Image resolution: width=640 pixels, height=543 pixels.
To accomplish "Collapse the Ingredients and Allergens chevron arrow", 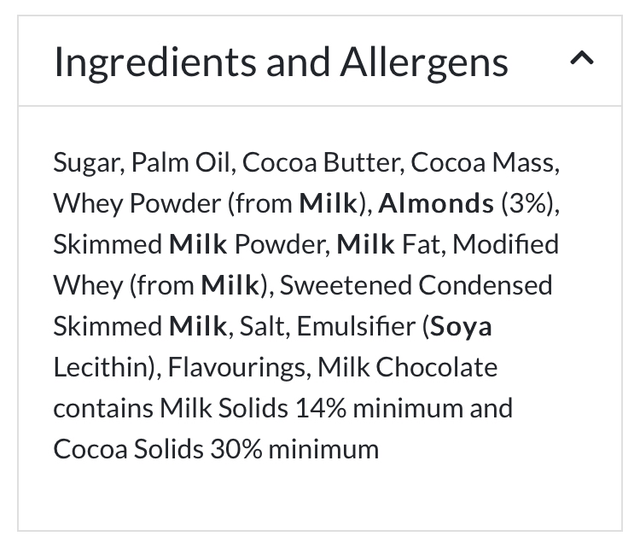I will 581,60.
